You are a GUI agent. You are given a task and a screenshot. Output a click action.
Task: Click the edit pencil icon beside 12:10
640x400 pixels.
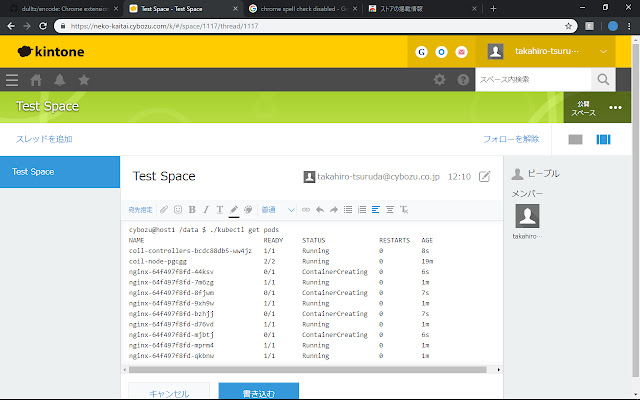tap(485, 177)
